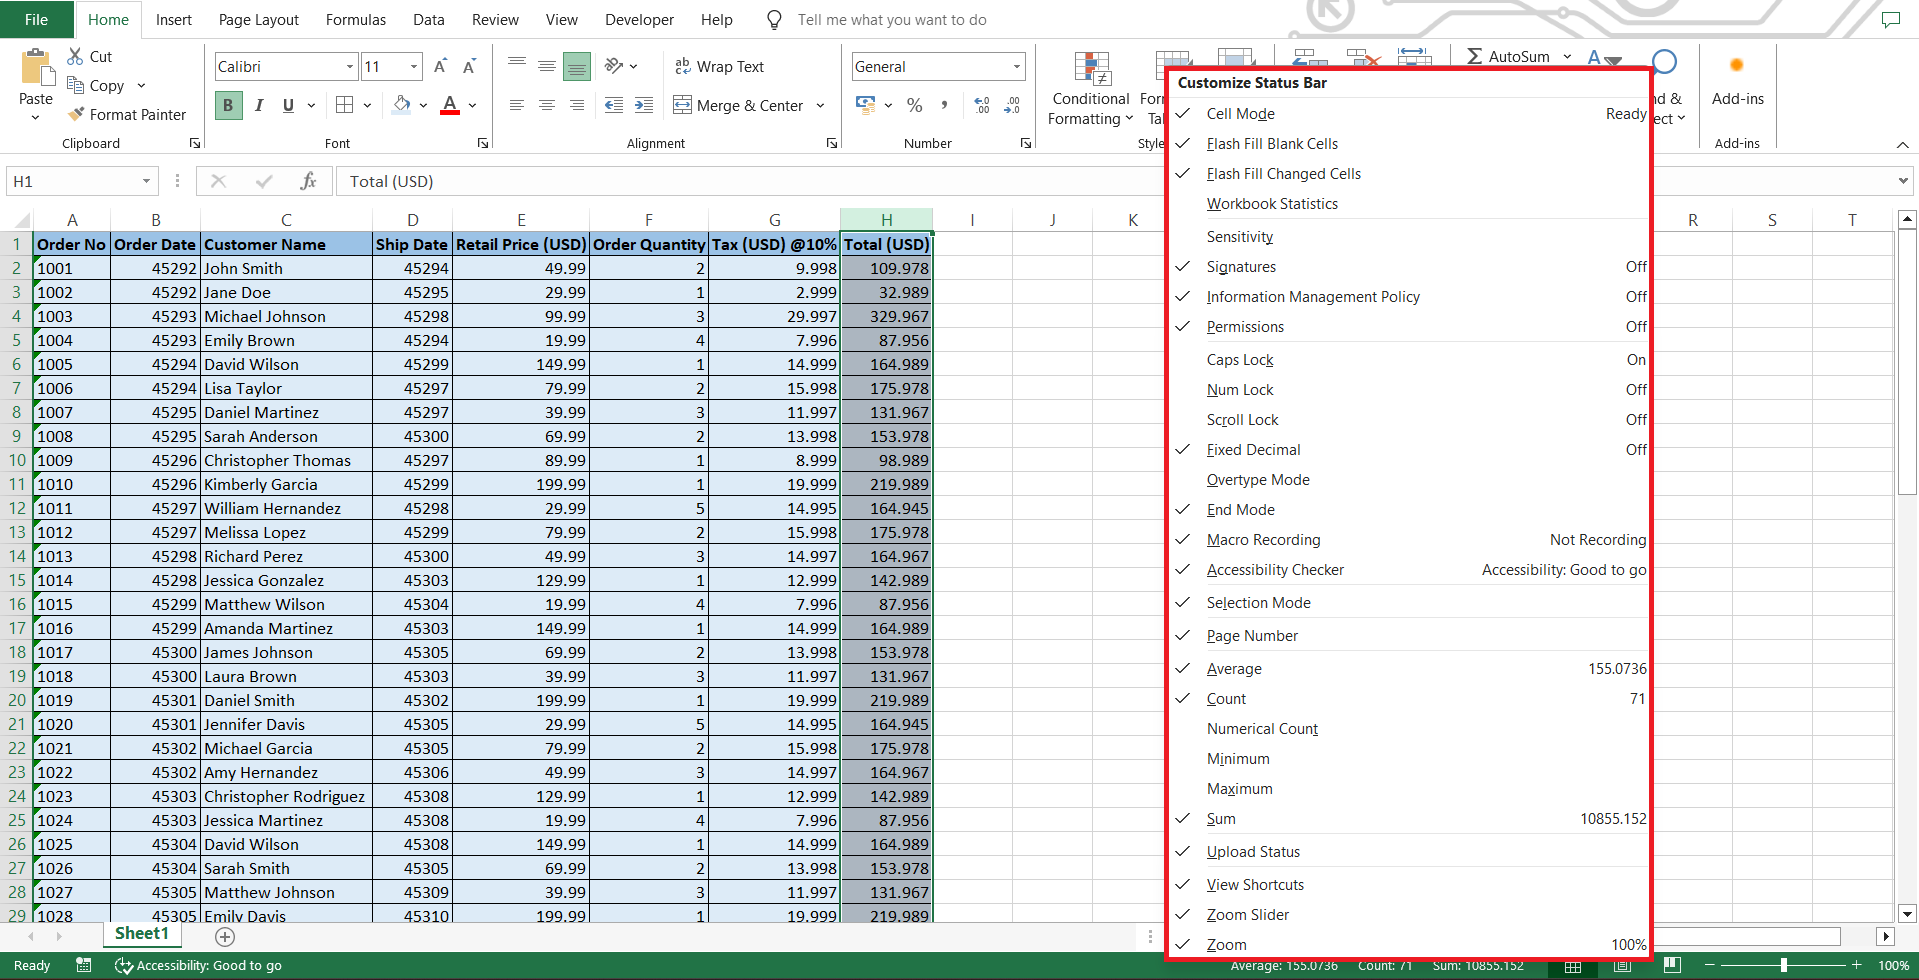The image size is (1919, 980).
Task: Enable Caps Lock status indicator
Action: (x=1410, y=360)
